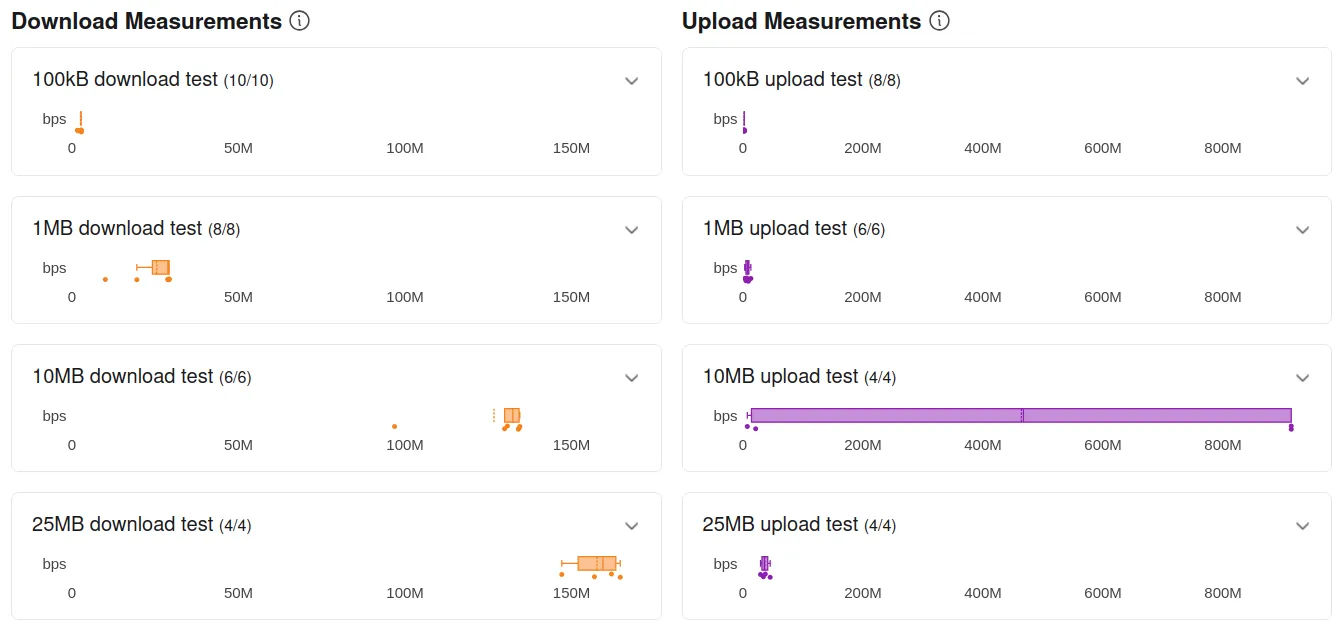Expand the 25MB download test chevron
Image resolution: width=1340 pixels, height=637 pixels.
point(632,526)
